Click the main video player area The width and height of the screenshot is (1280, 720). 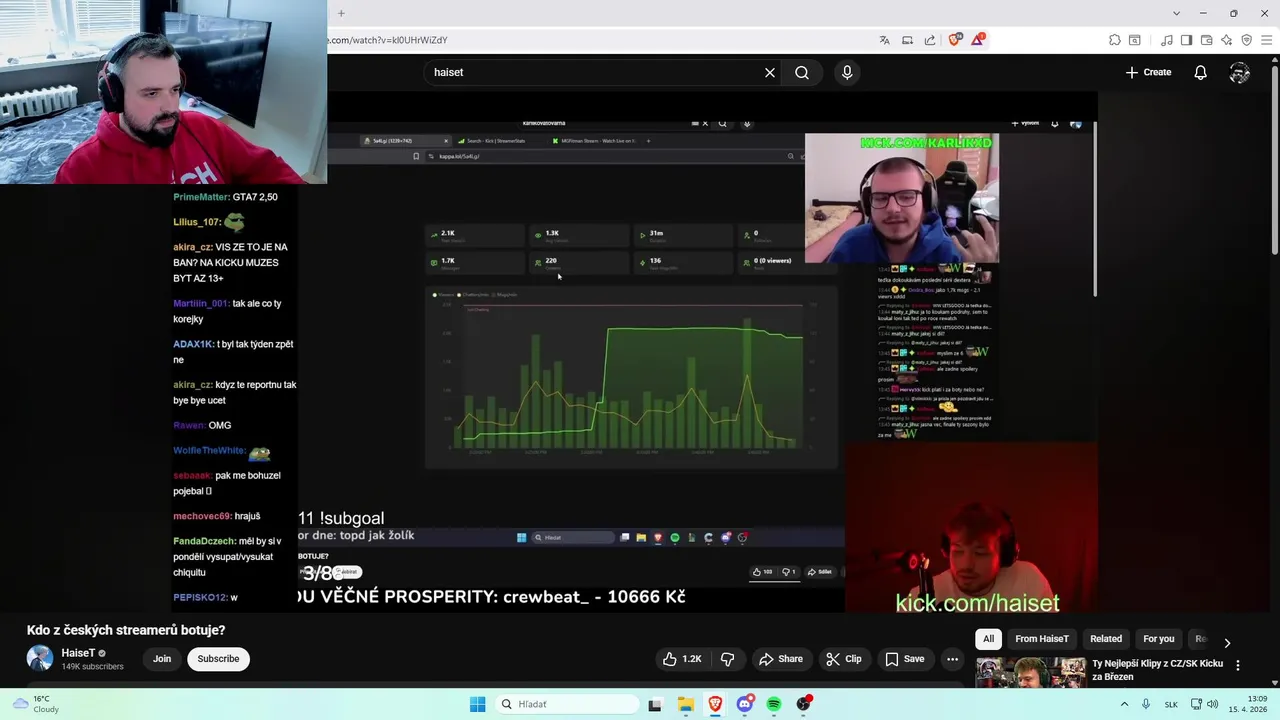point(712,352)
